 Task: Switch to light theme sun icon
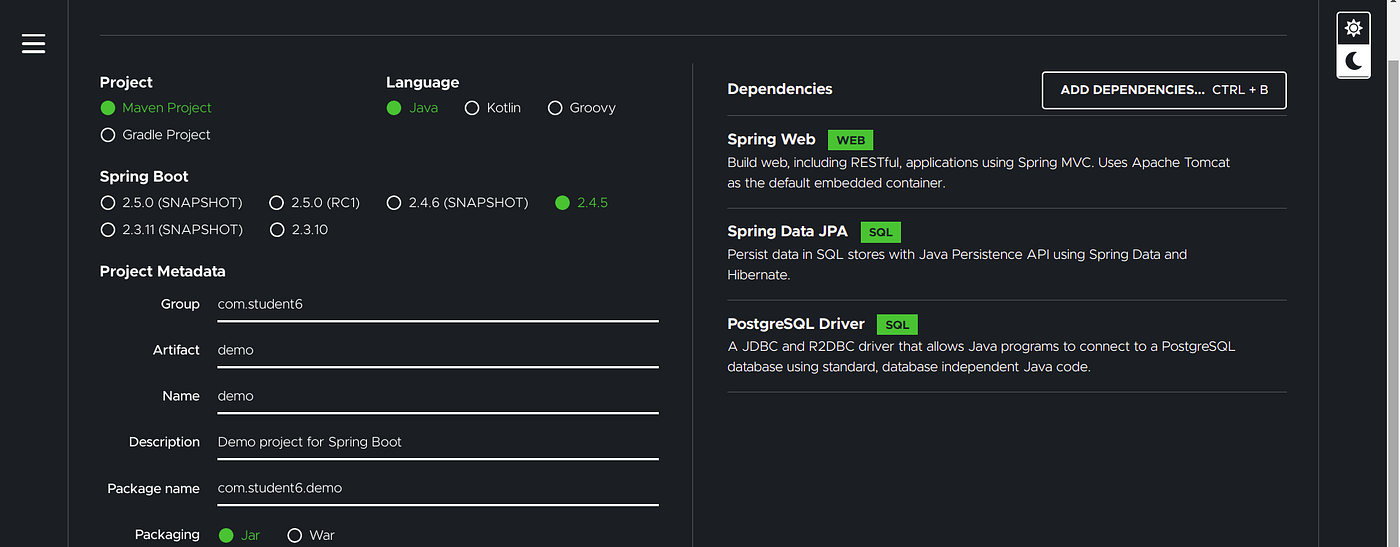tap(1353, 28)
